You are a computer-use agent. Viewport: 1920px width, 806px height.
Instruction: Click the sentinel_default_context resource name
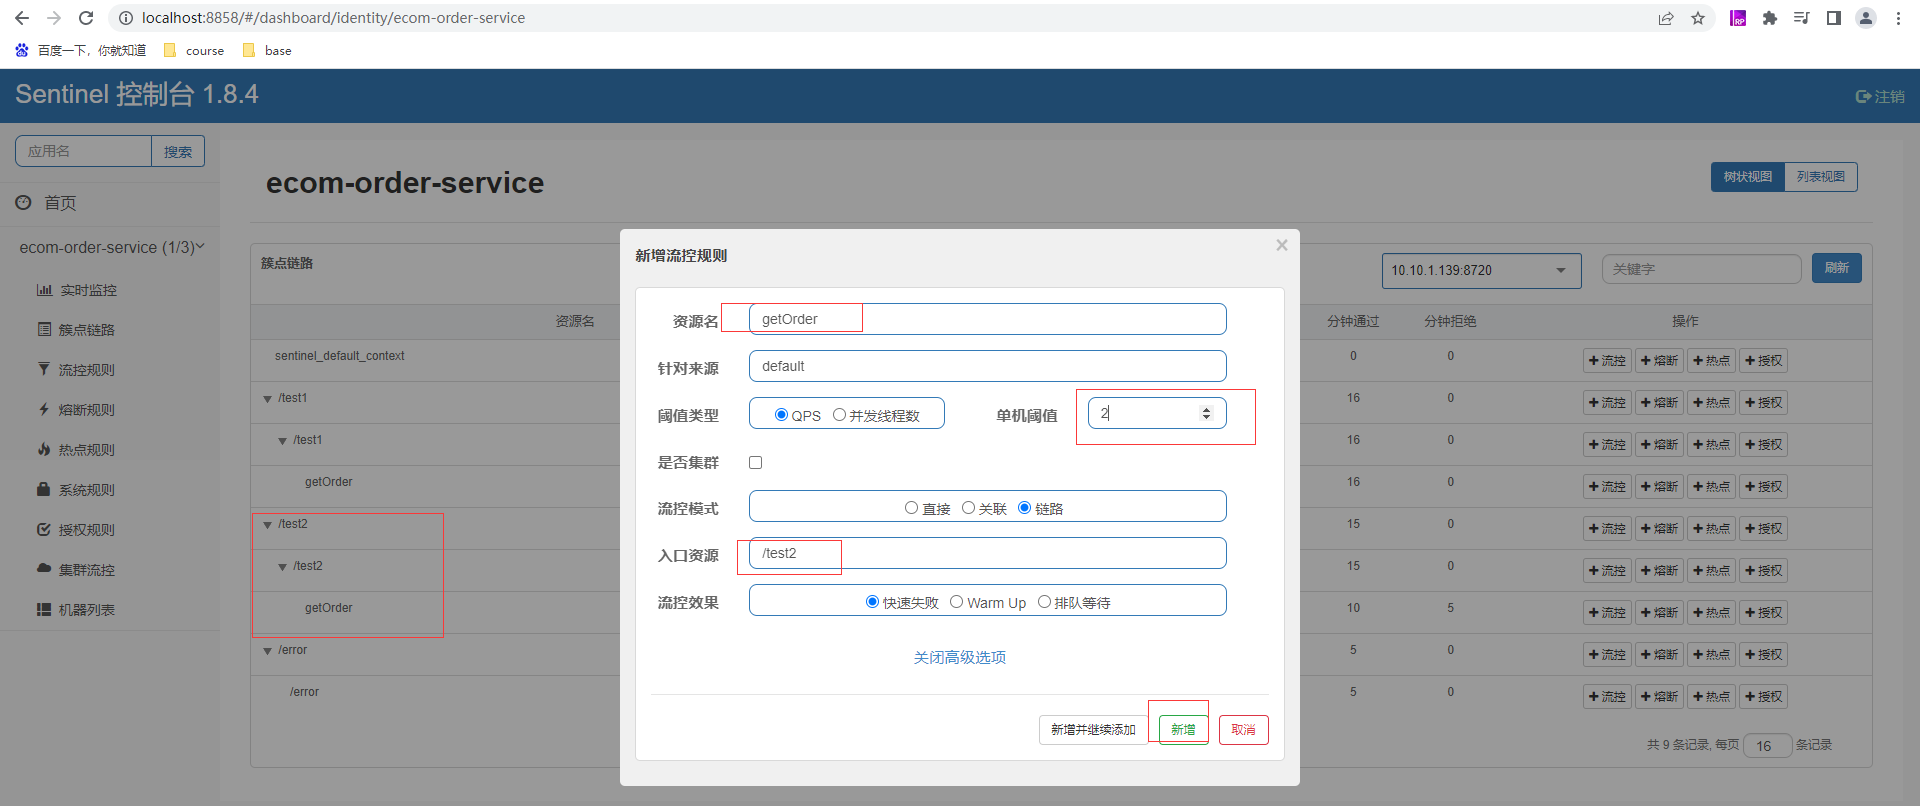coord(340,356)
